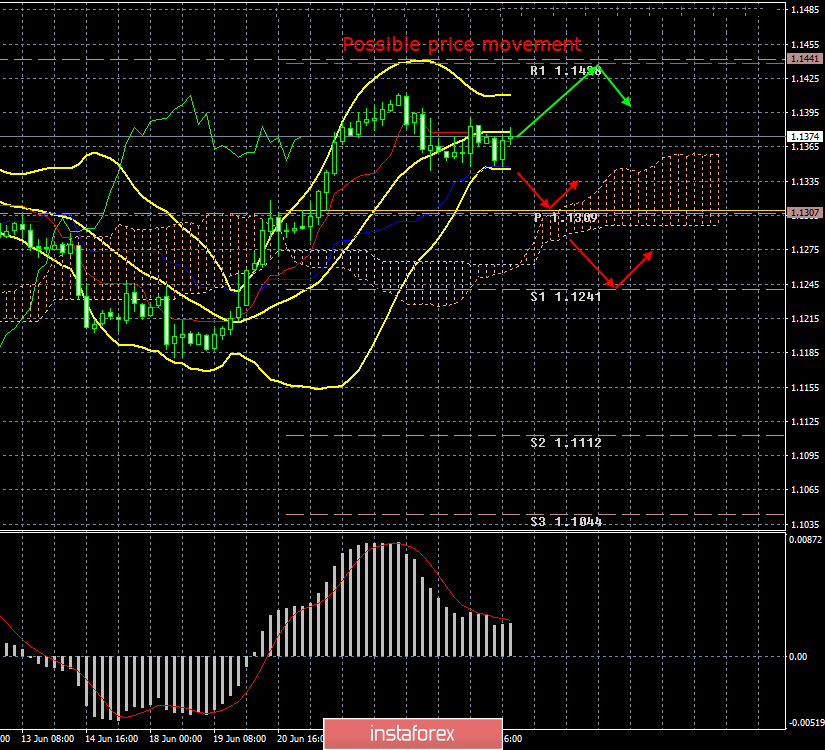Select the R1 1.1486 resistance label
Viewport: 825px width, 750px height.
(x=560, y=71)
